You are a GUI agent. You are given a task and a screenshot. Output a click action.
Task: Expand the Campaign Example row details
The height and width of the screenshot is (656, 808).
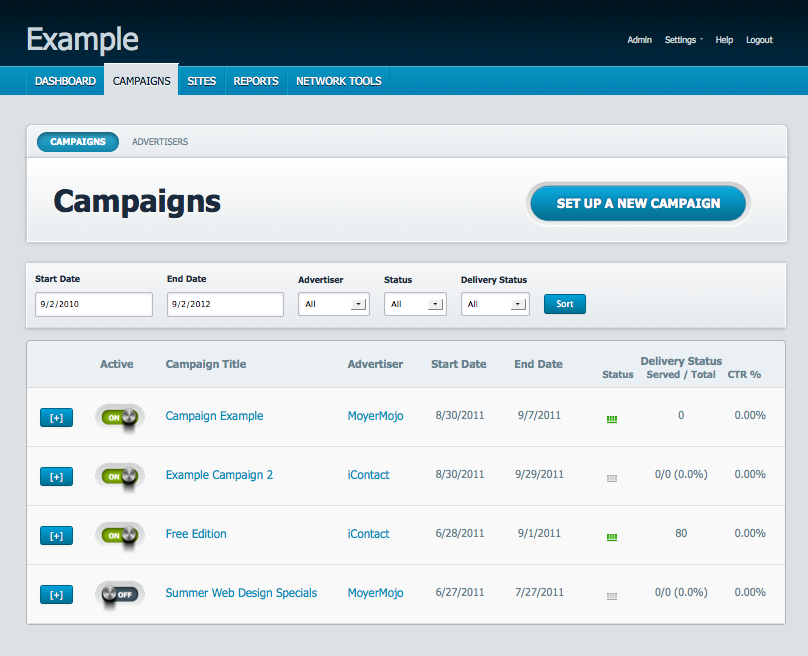[56, 417]
